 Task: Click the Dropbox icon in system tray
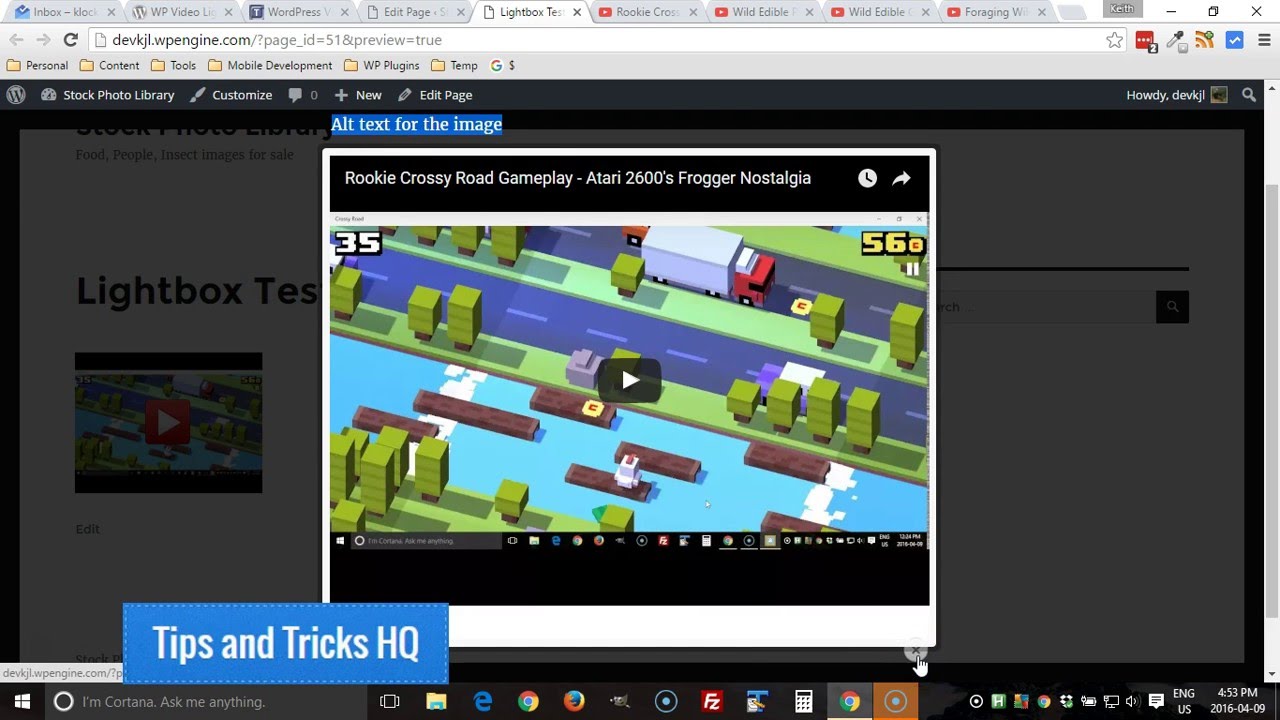[1066, 701]
